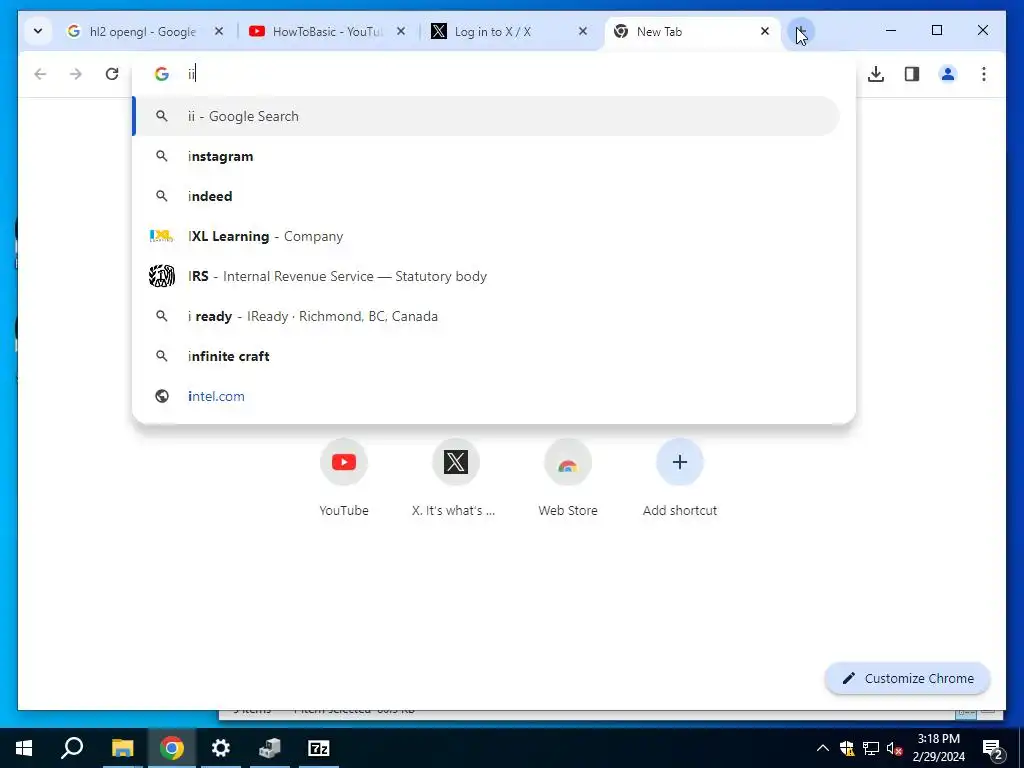Toggle the Chrome side panel

pos(912,74)
